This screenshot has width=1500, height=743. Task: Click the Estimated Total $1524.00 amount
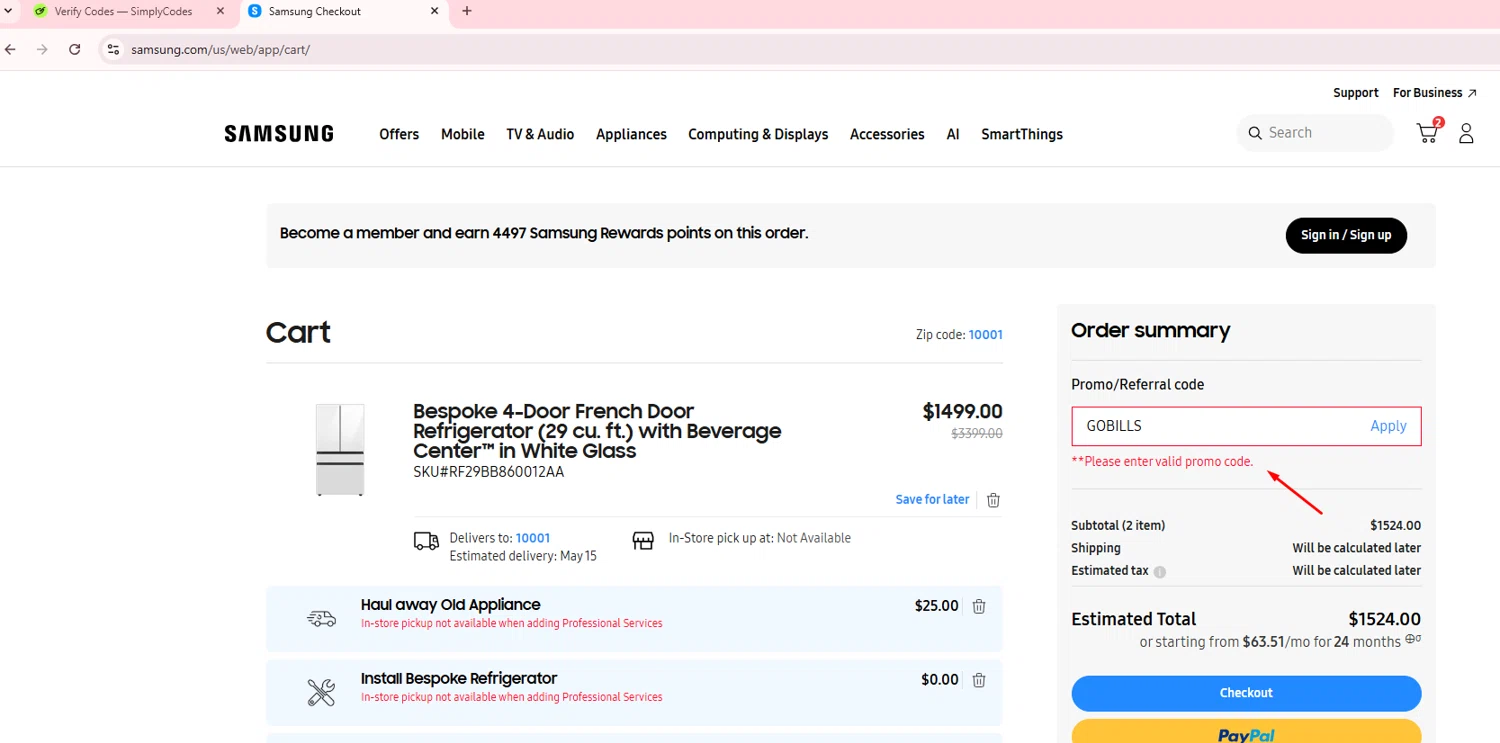(x=1384, y=619)
